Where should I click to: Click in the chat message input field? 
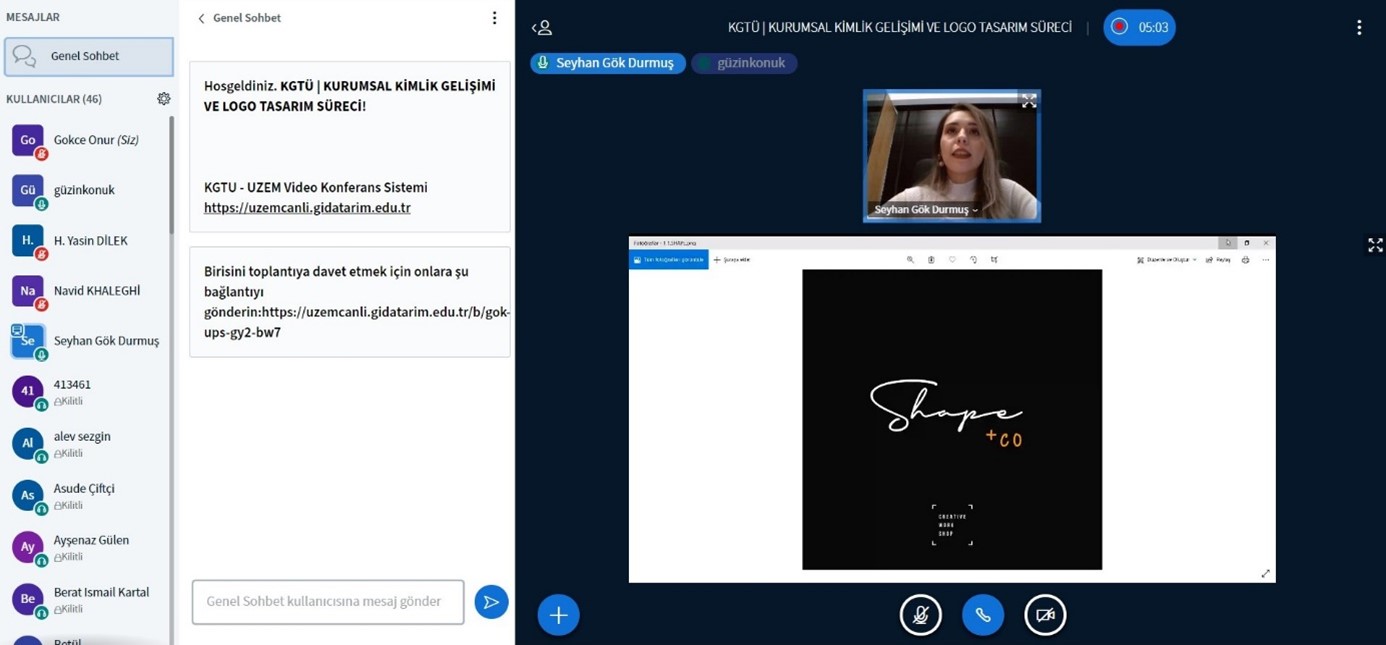coord(328,602)
